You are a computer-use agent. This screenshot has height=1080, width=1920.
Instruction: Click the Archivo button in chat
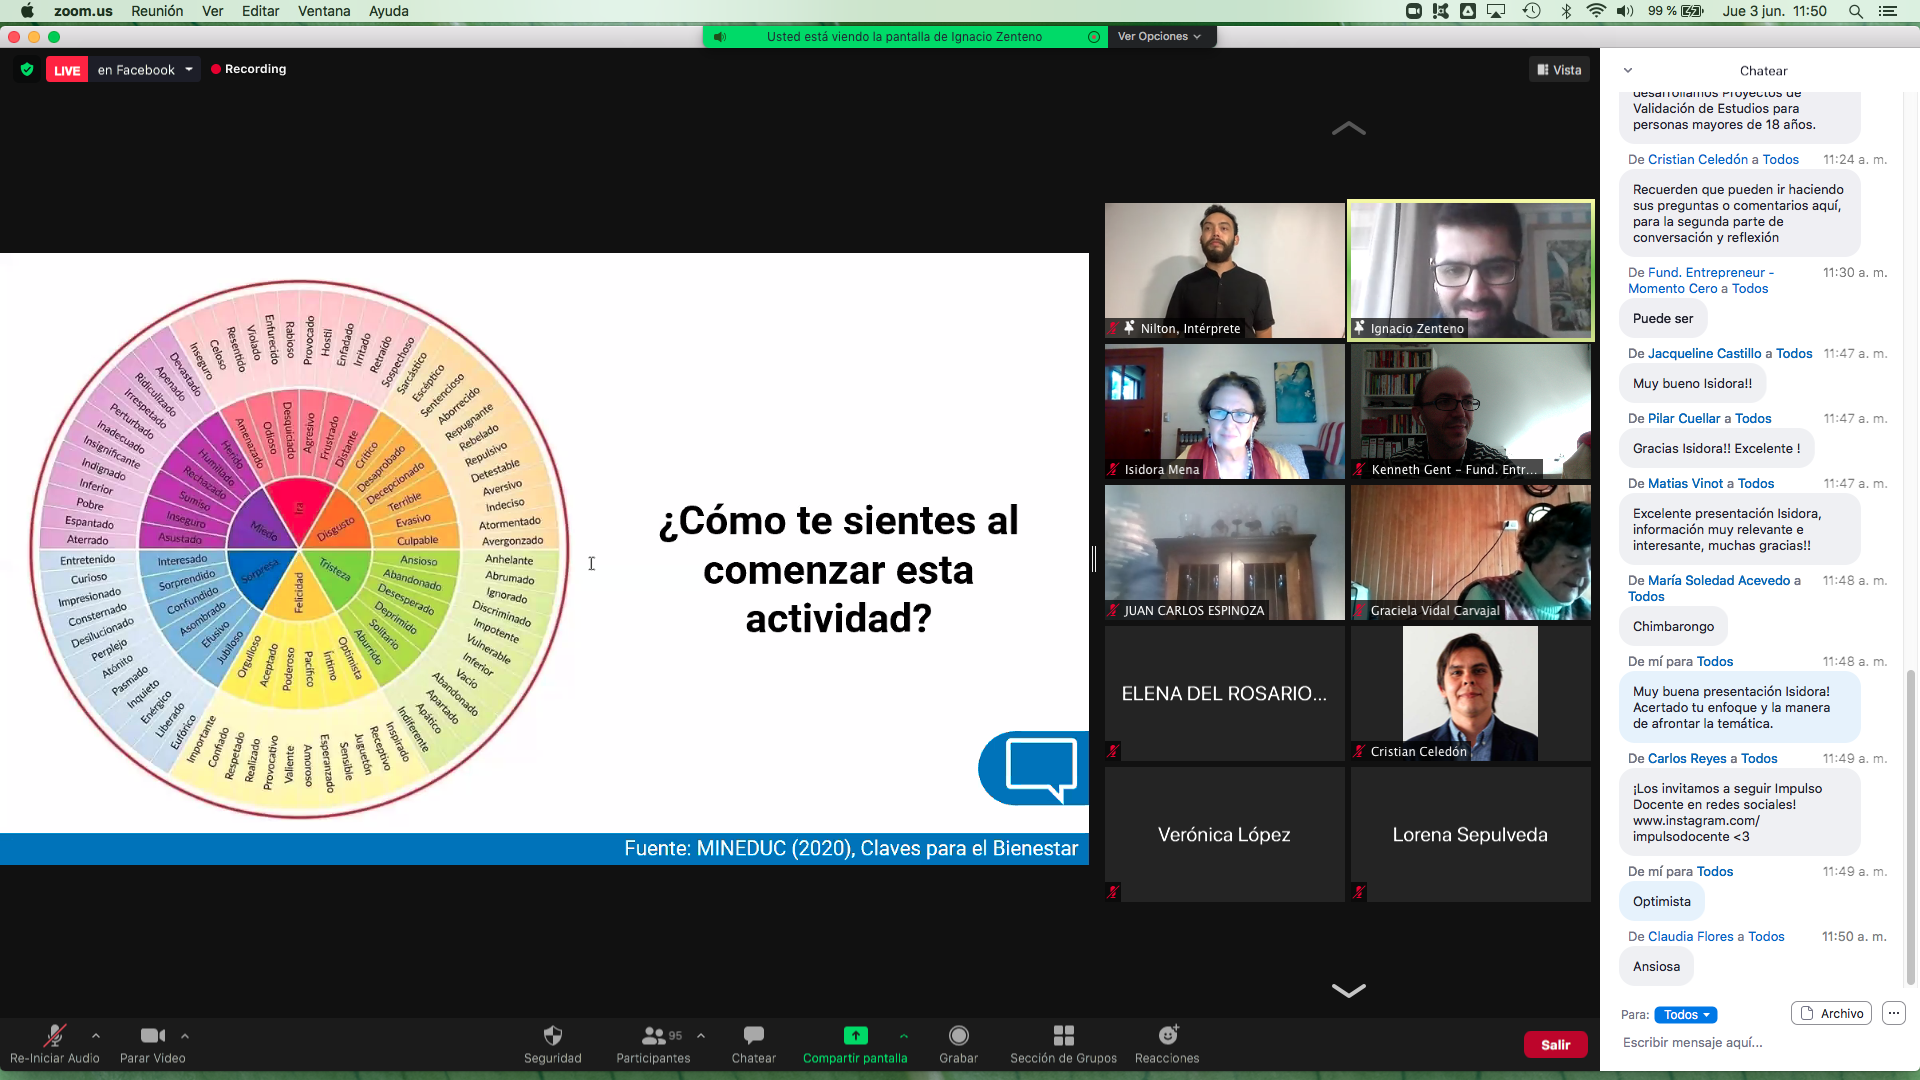pyautogui.click(x=1831, y=1013)
